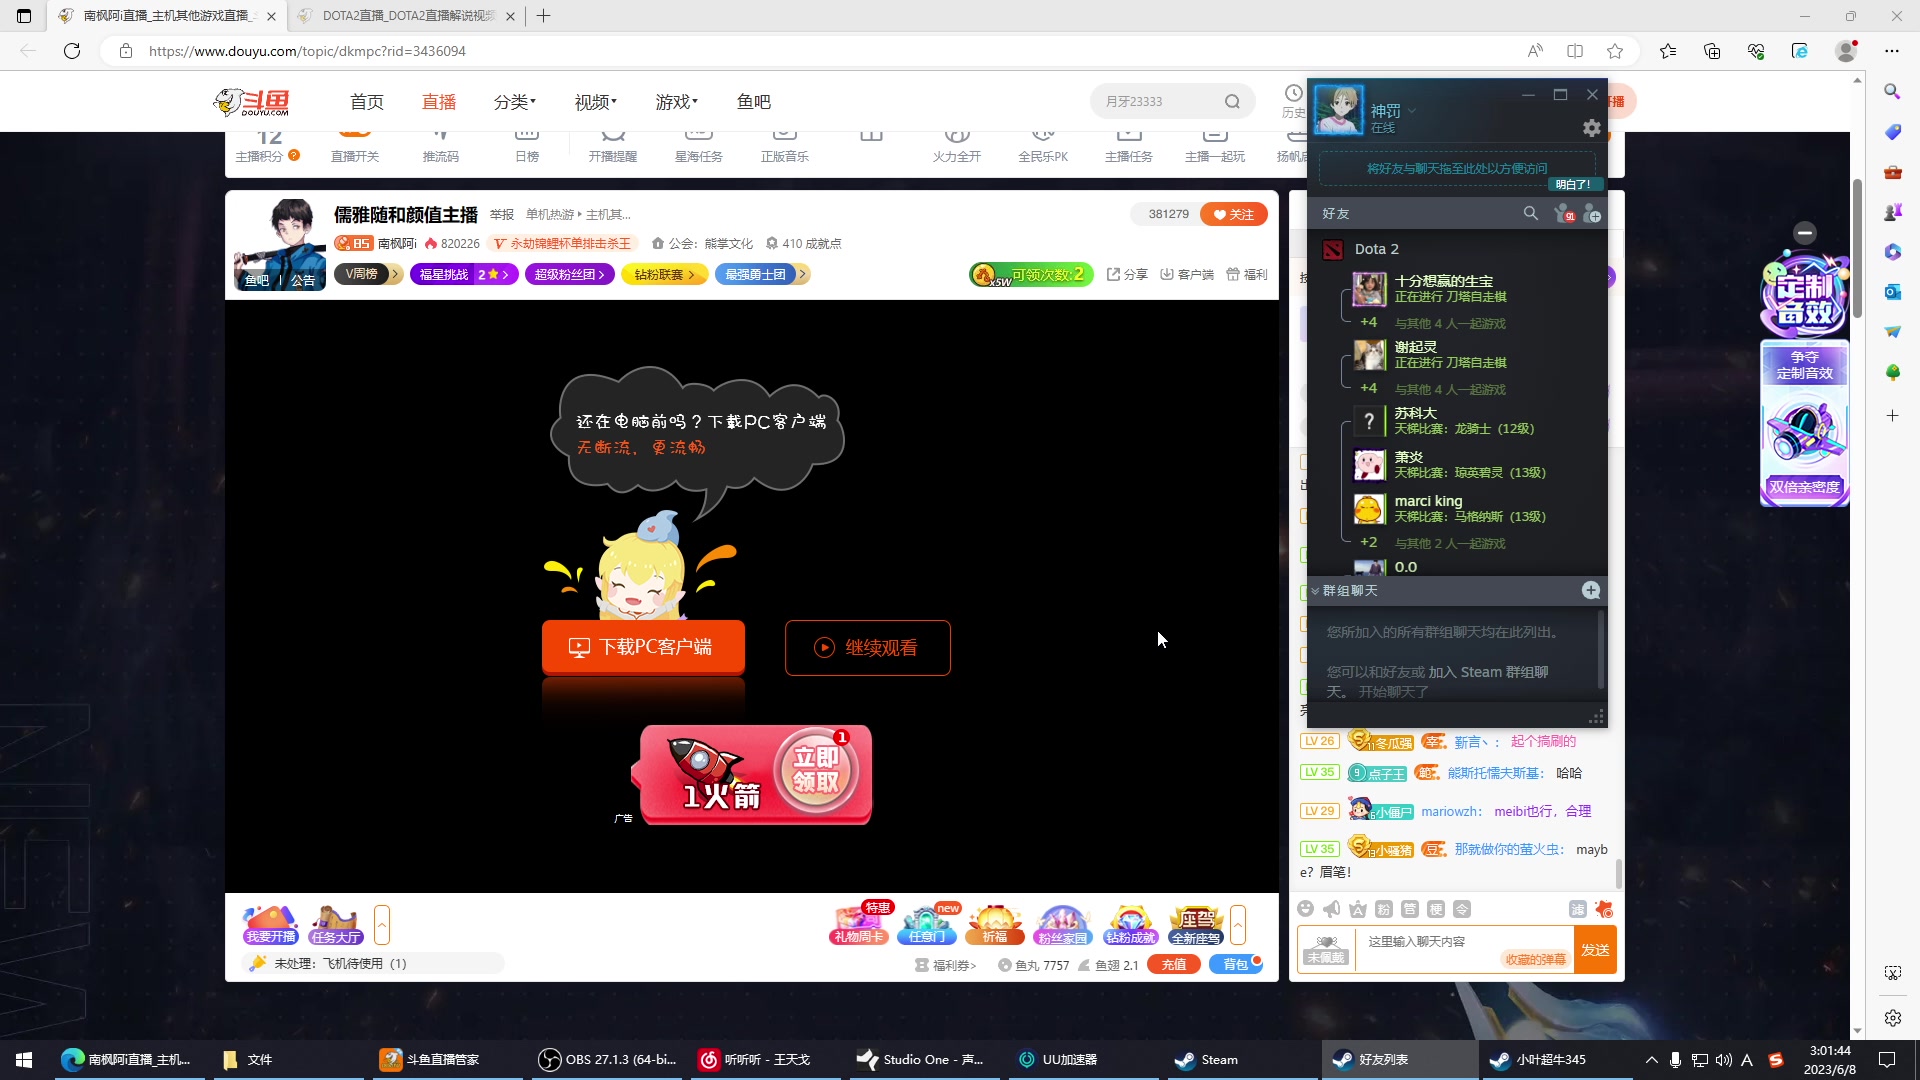
Task: Open 礼物周卡 gift icon
Action: [x=859, y=923]
